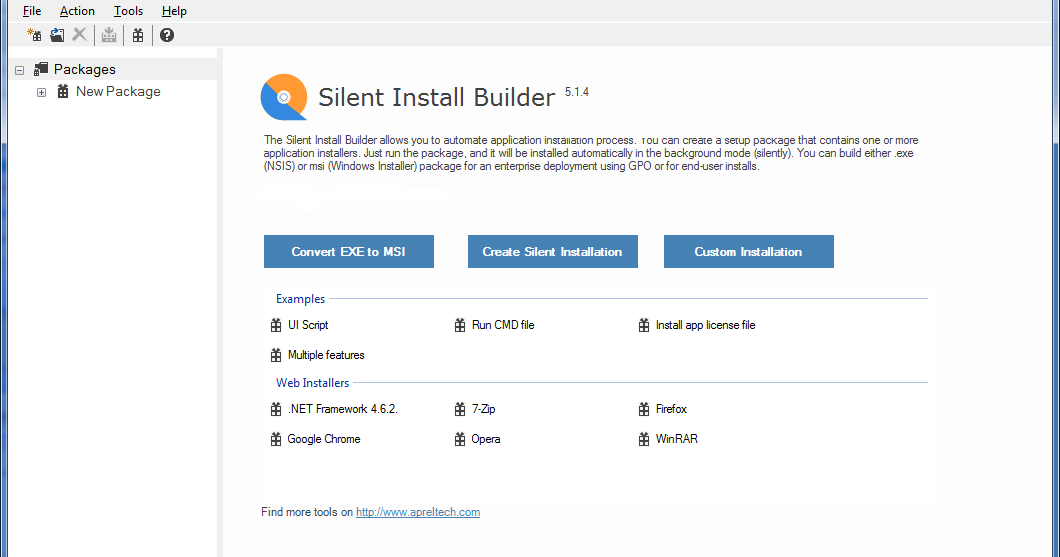The height and width of the screenshot is (557, 1060).
Task: Click the New Package toolbar icon
Action: pos(34,35)
